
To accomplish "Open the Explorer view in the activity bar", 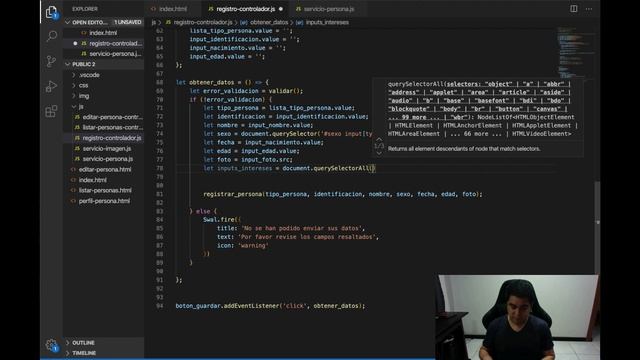I will 51,13.
